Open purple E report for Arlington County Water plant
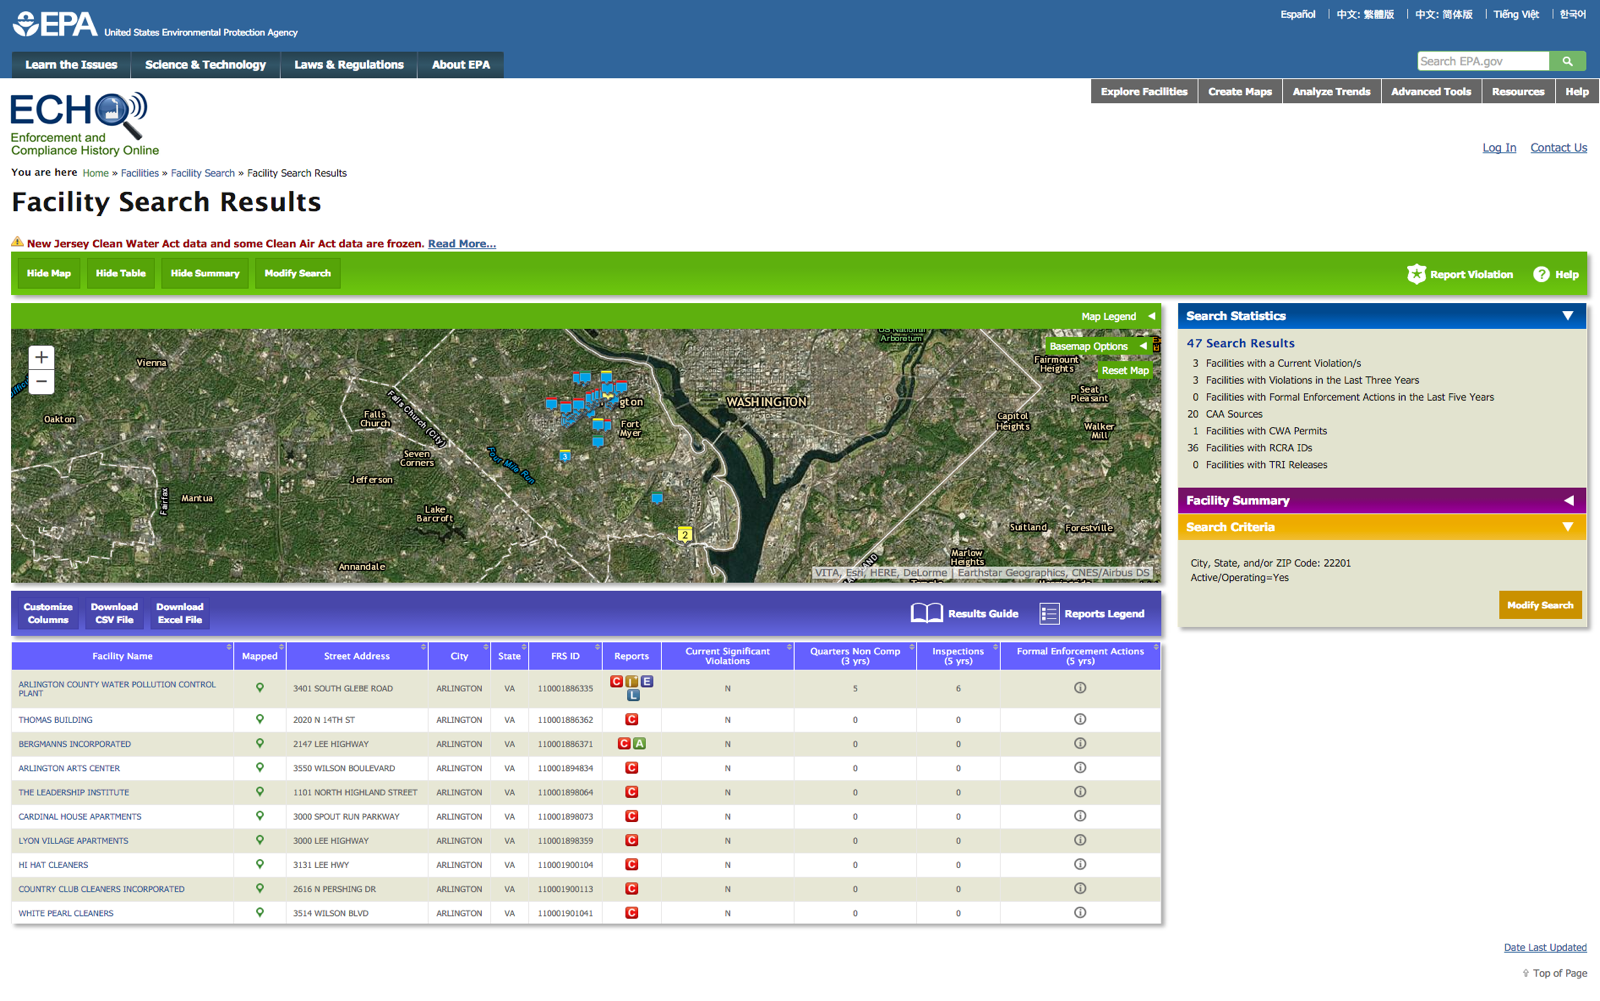Image resolution: width=1600 pixels, height=1001 pixels. click(x=647, y=681)
